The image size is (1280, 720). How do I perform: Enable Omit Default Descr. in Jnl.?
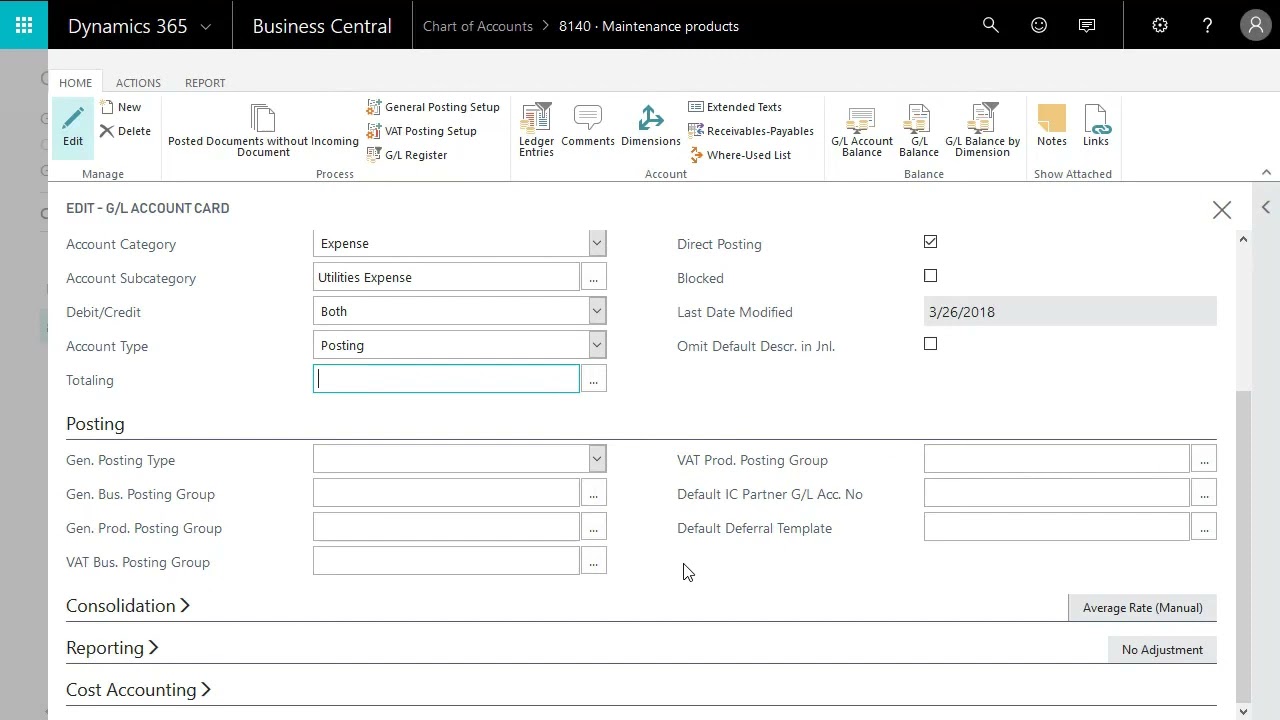pyautogui.click(x=931, y=344)
